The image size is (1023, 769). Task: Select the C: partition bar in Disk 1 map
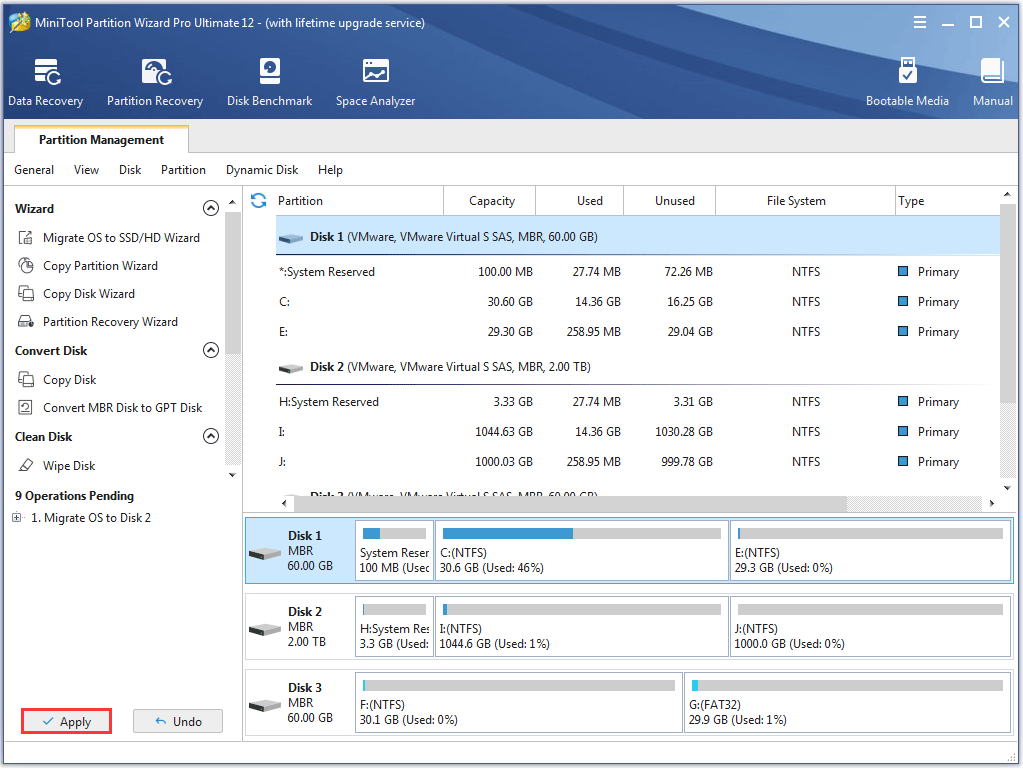581,550
